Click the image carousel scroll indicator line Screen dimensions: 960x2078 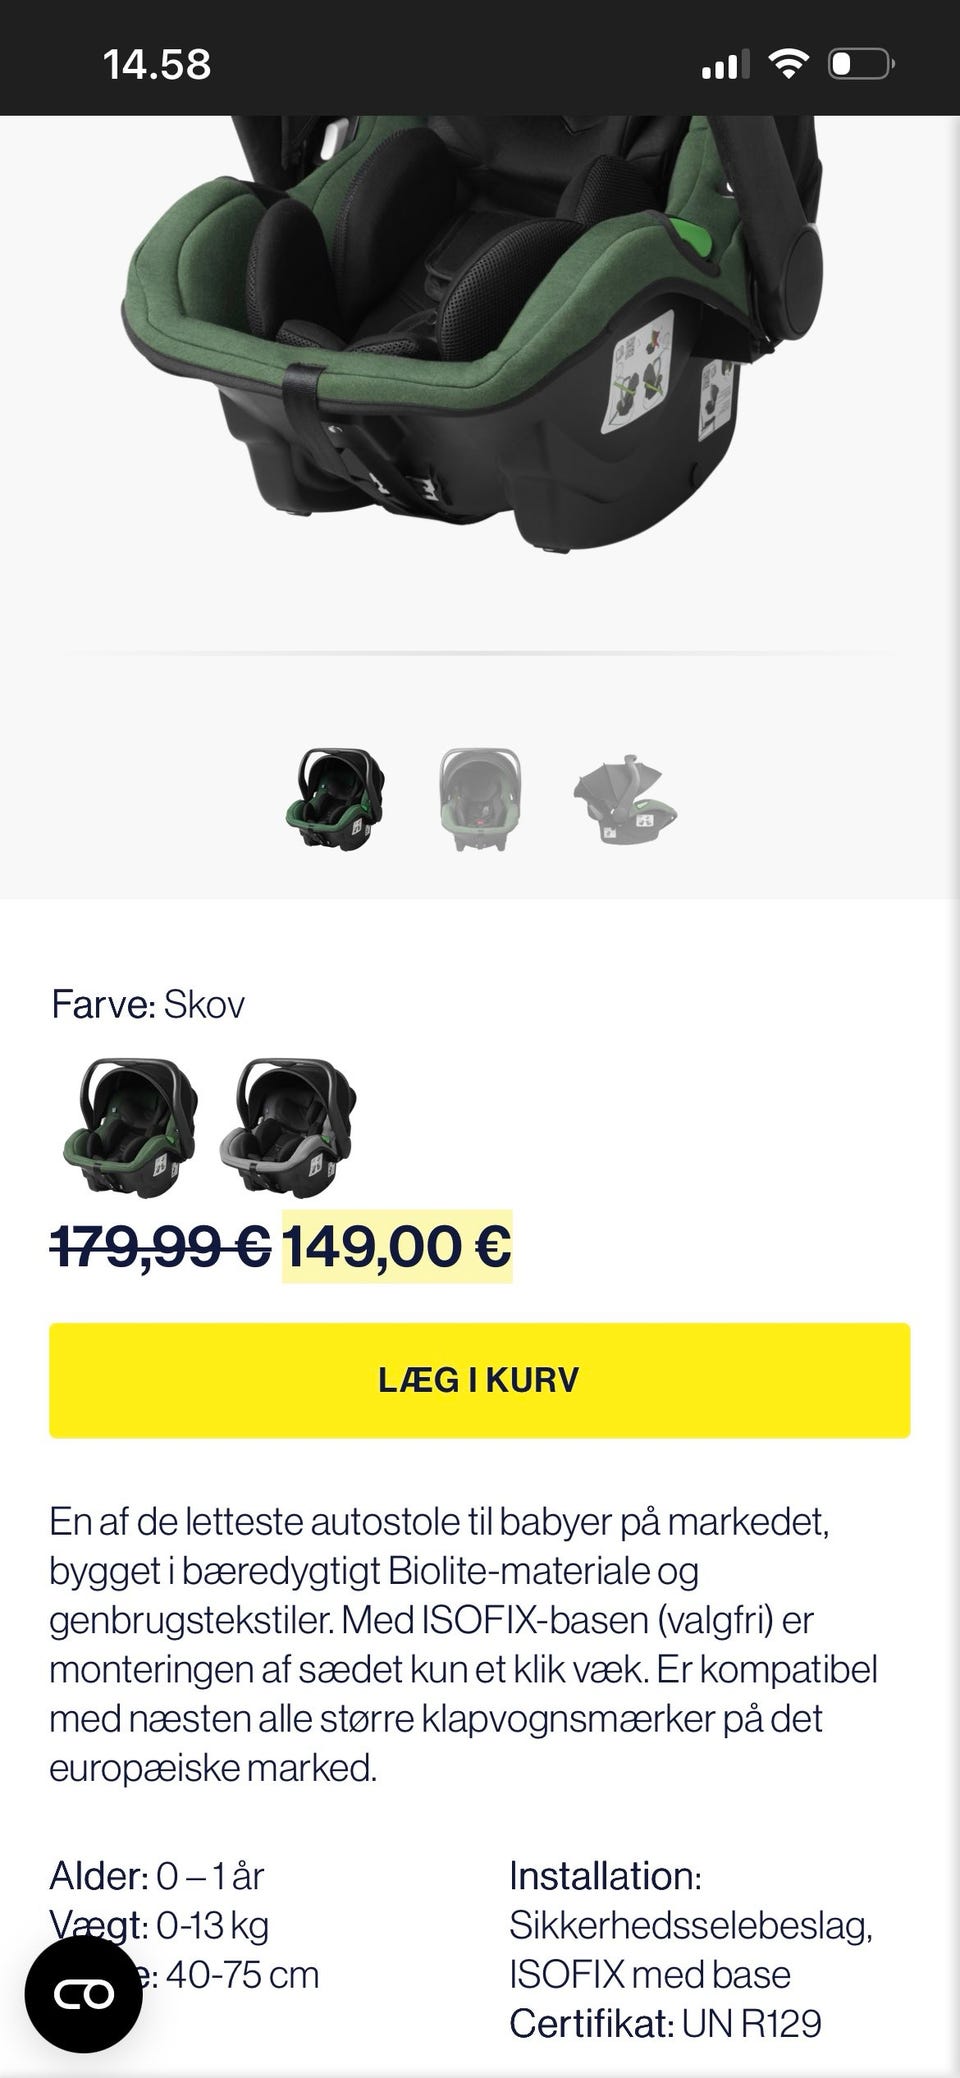[480, 653]
